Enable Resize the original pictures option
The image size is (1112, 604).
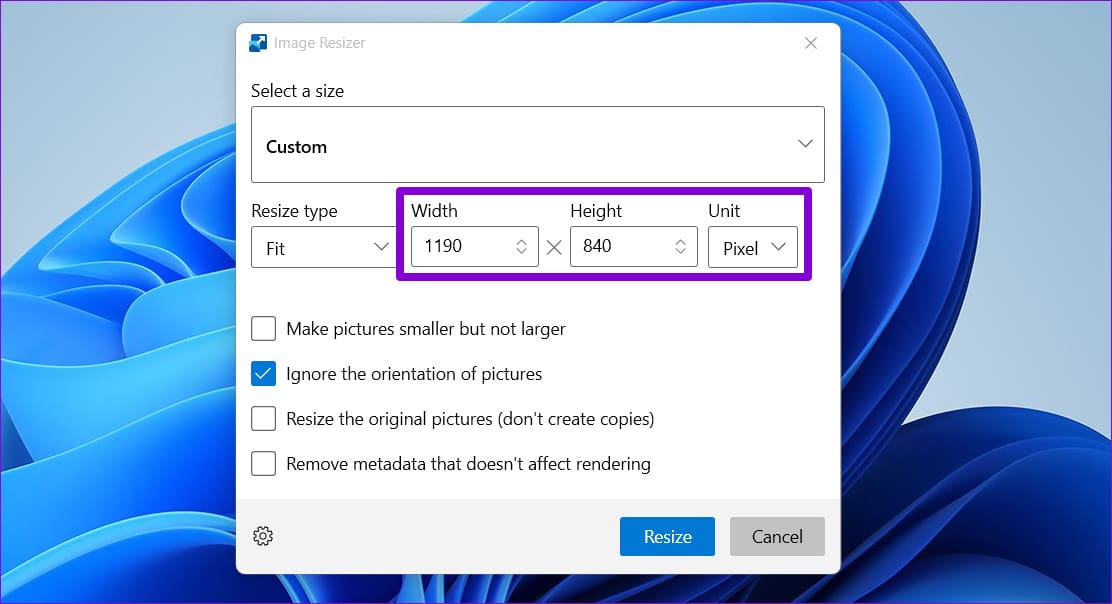coord(263,418)
